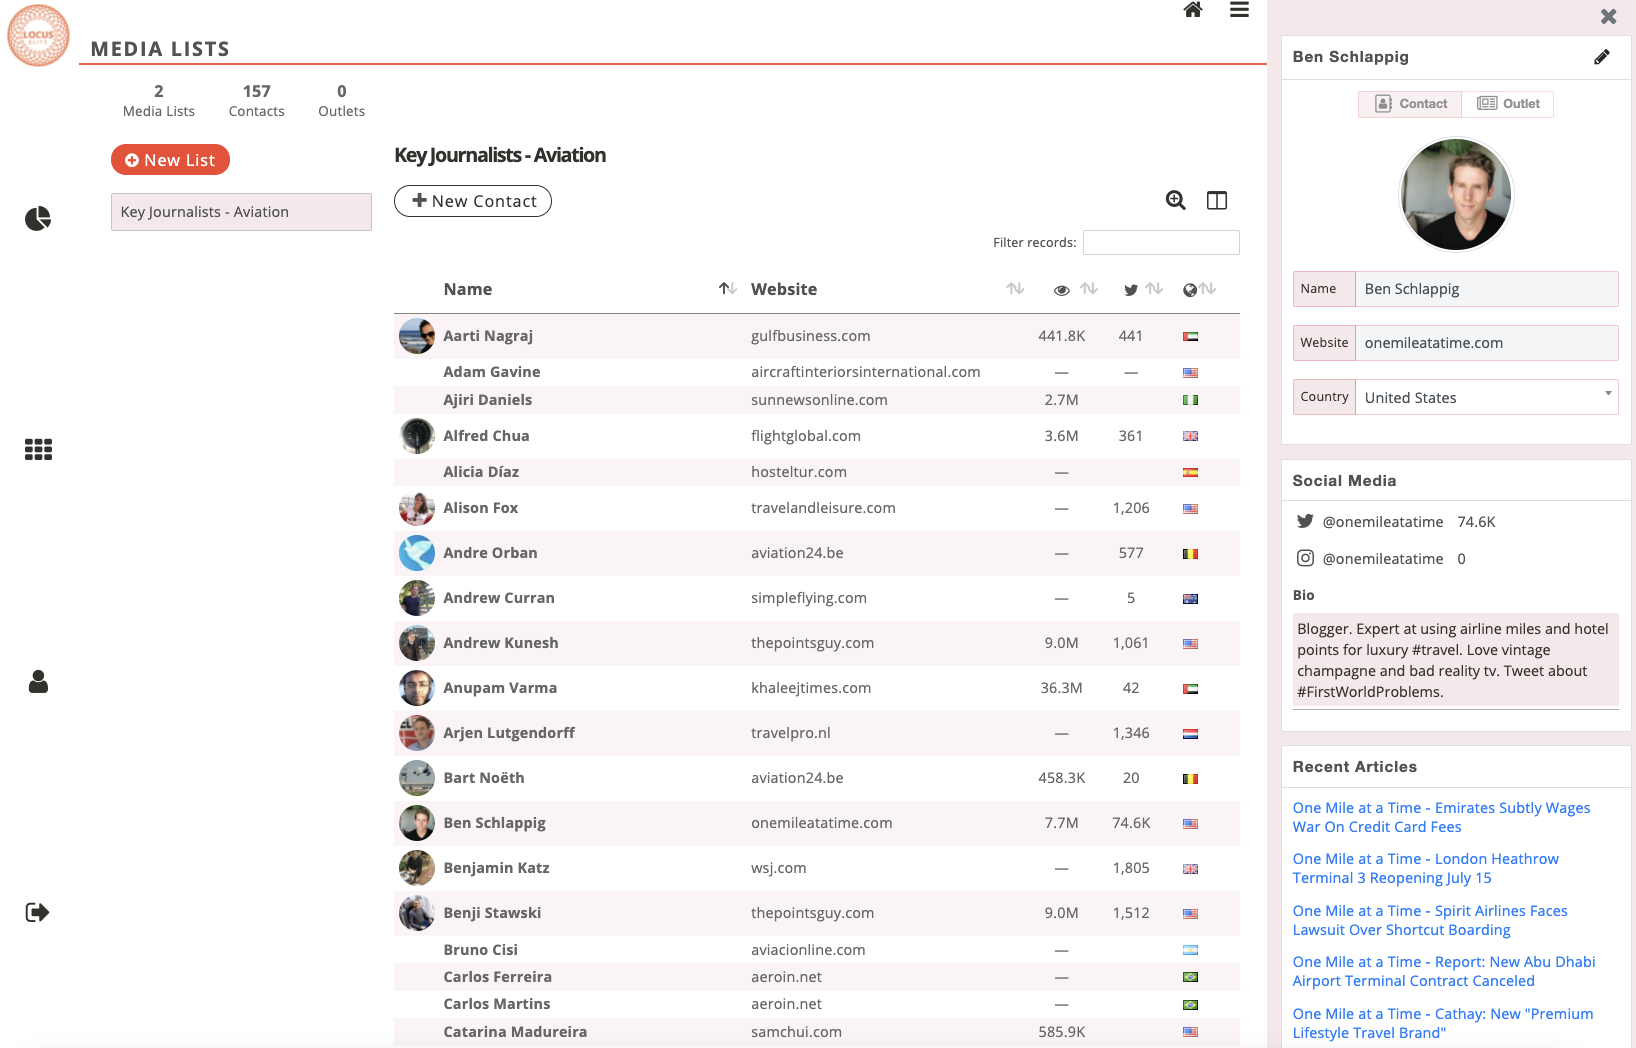This screenshot has width=1636, height=1048.
Task: Sort by Name column arrows
Action: [727, 289]
